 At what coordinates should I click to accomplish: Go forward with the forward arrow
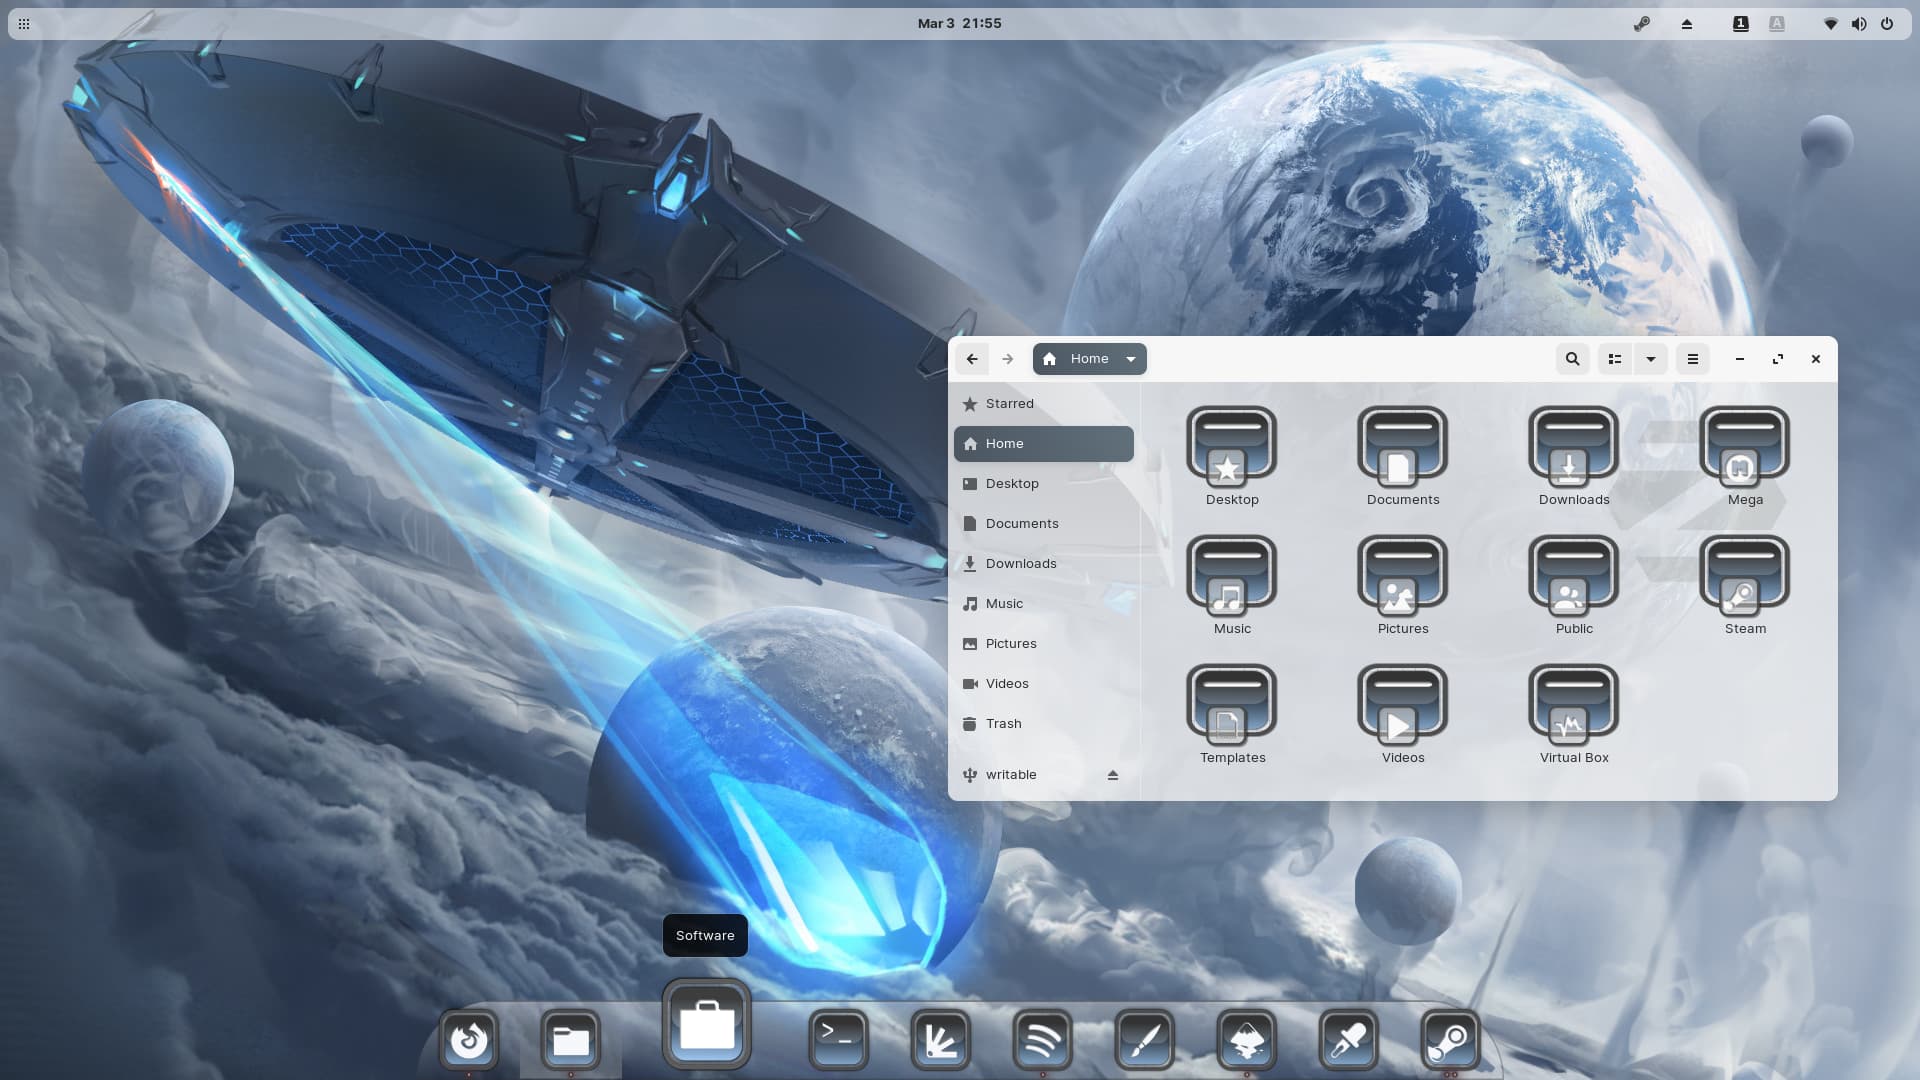1008,359
